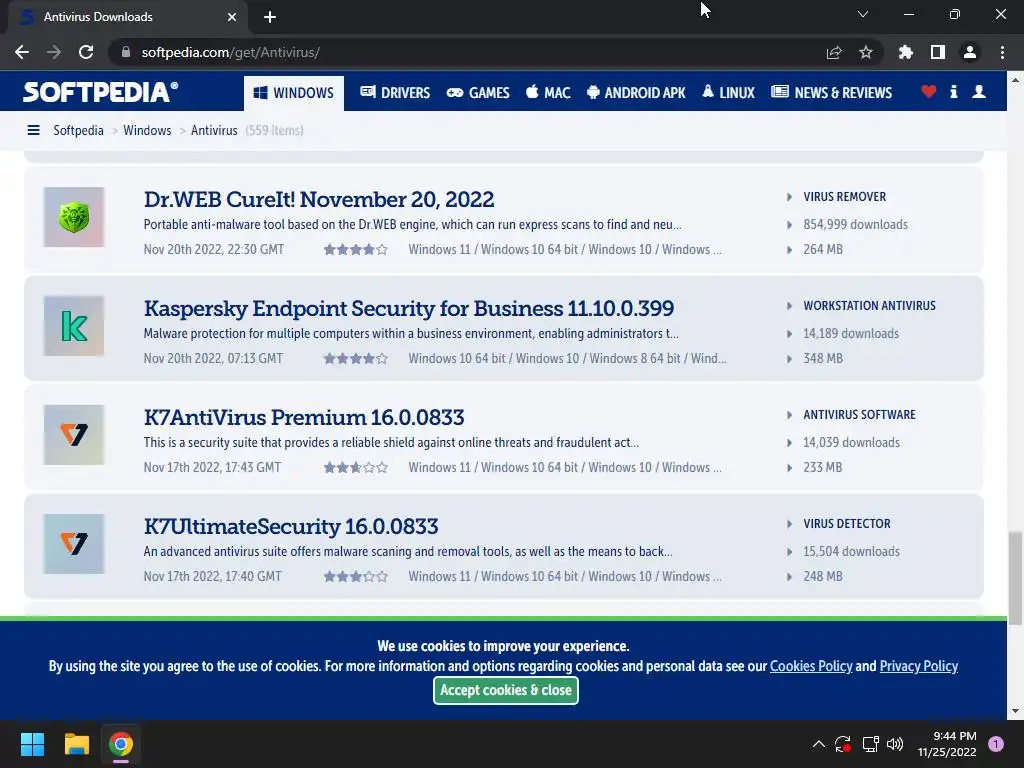Switch to the Drivers section
The height and width of the screenshot is (768, 1024).
coord(395,93)
